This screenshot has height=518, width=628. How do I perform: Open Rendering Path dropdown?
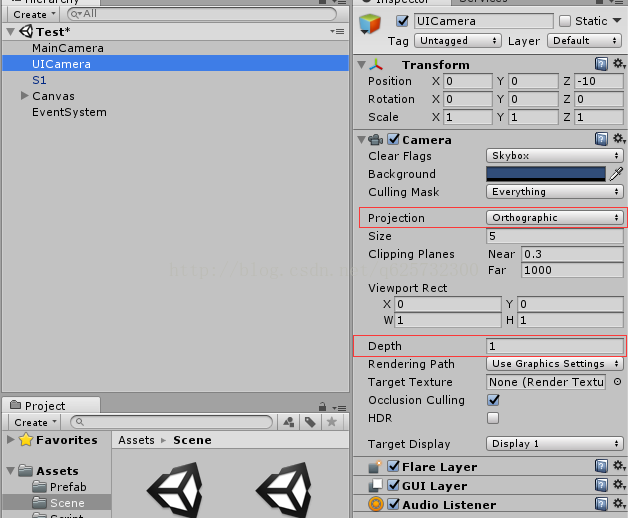pyautogui.click(x=555, y=363)
